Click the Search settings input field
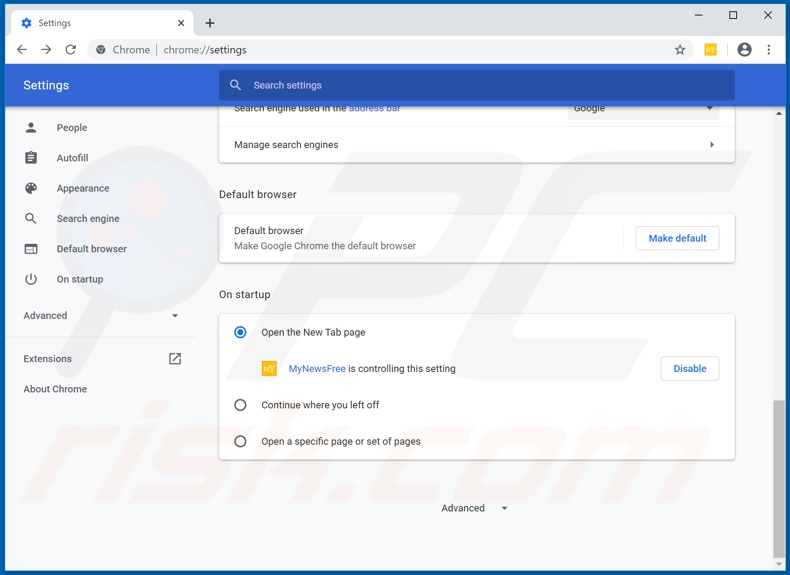790x575 pixels. click(x=480, y=85)
